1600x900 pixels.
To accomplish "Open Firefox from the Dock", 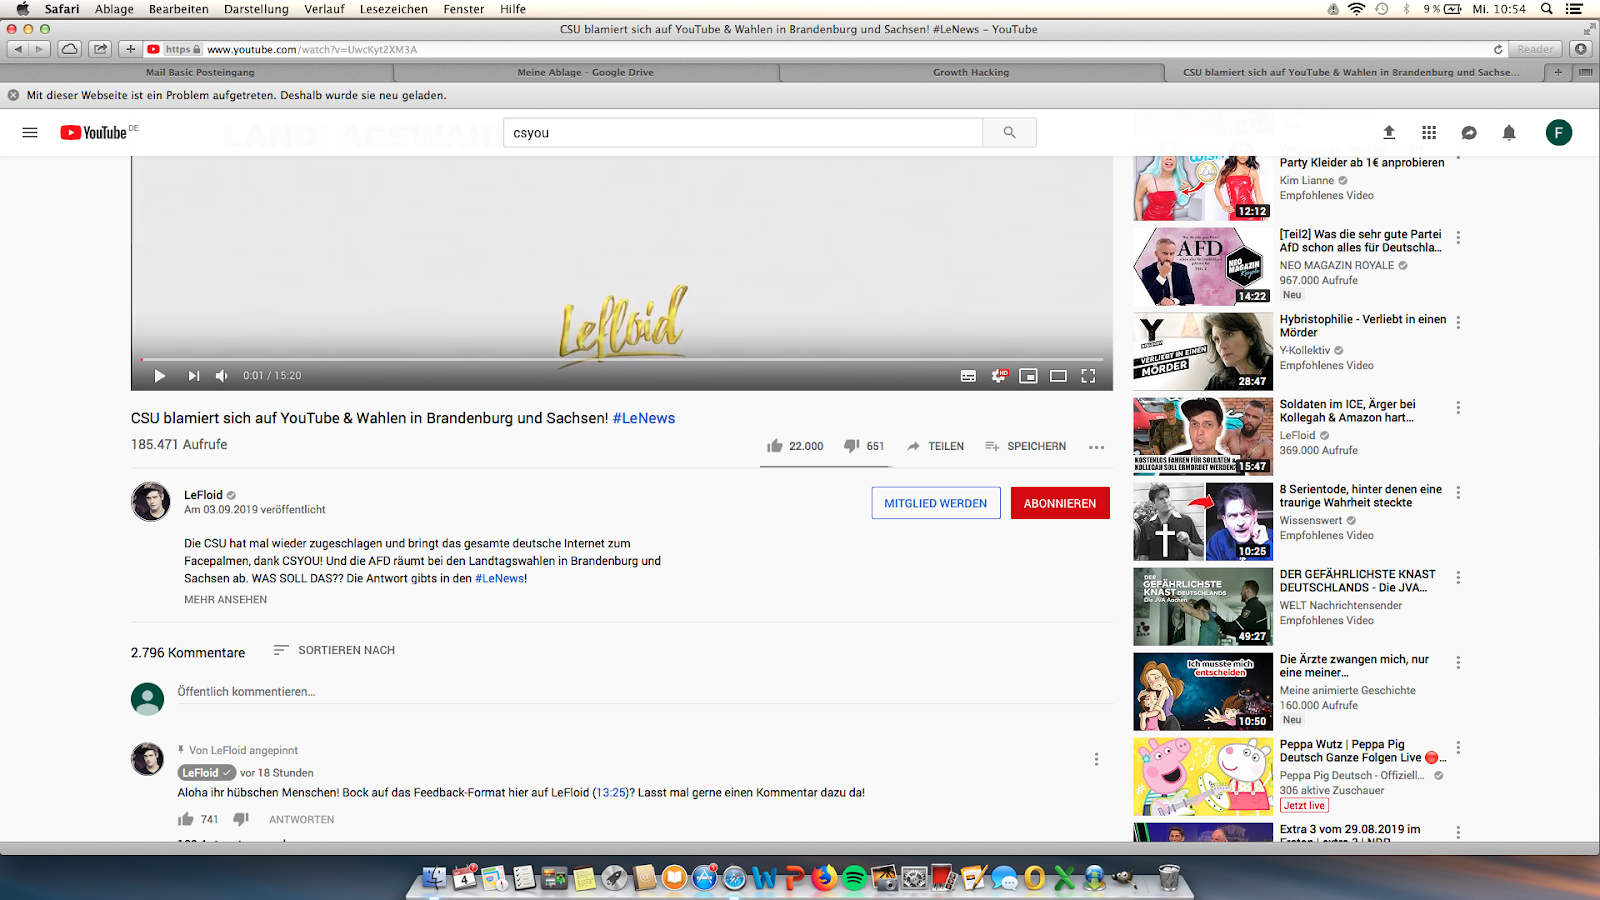I will 824,878.
